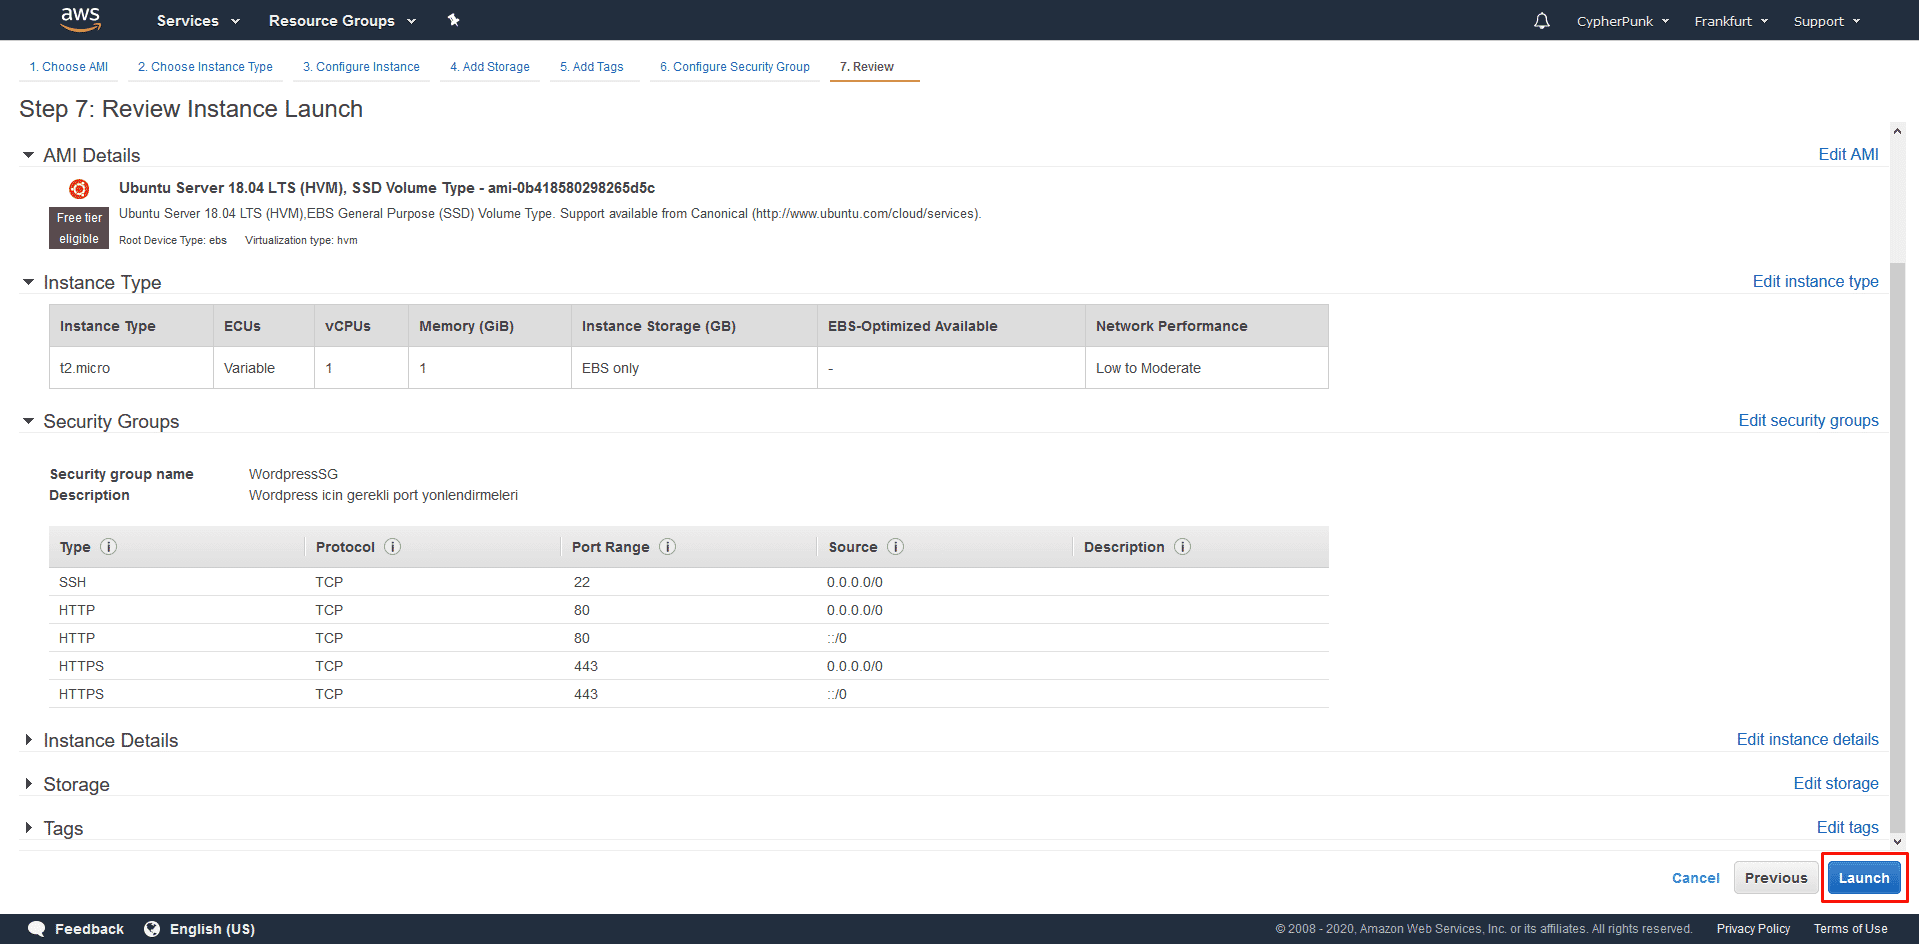
Task: Show info tooltip for Port Range column
Action: pyautogui.click(x=668, y=547)
